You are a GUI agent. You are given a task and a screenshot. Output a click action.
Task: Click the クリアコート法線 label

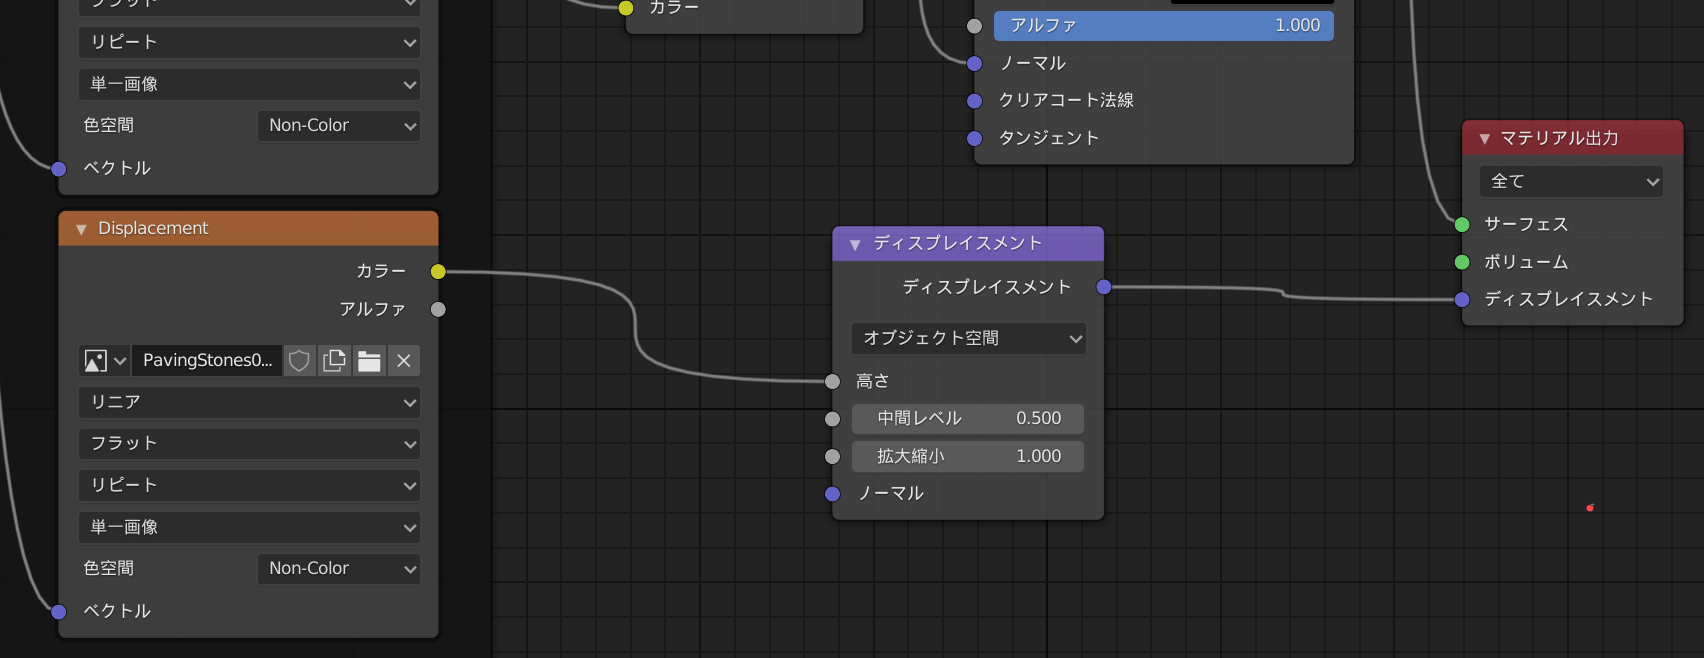pos(1066,101)
